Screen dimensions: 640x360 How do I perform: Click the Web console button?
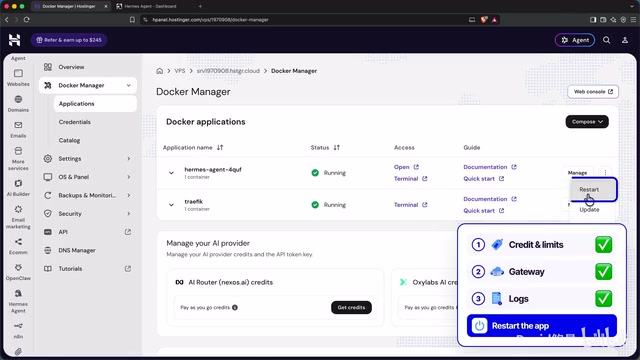(593, 92)
